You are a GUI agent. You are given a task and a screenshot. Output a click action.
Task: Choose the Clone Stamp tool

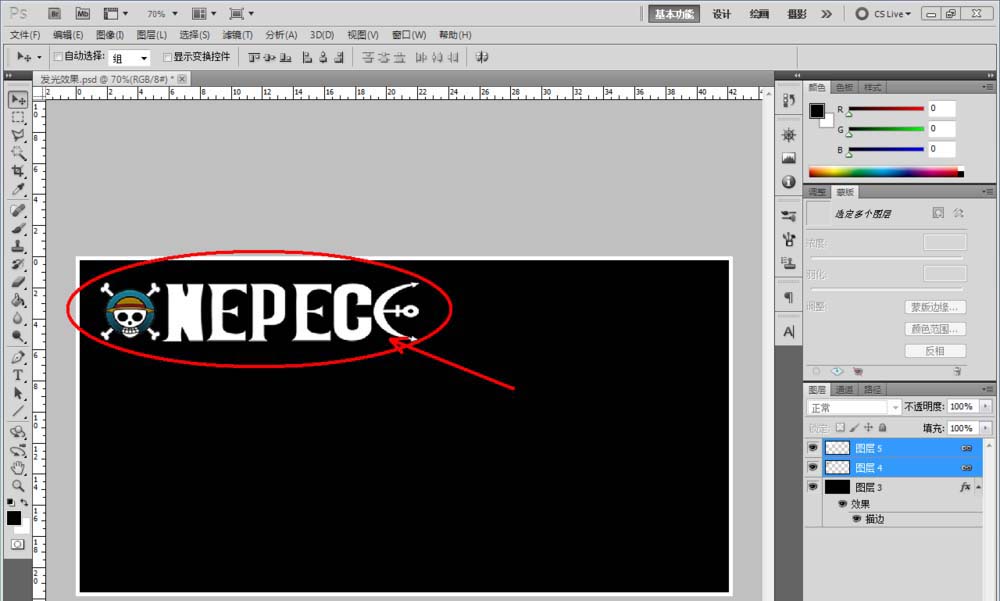pyautogui.click(x=18, y=246)
